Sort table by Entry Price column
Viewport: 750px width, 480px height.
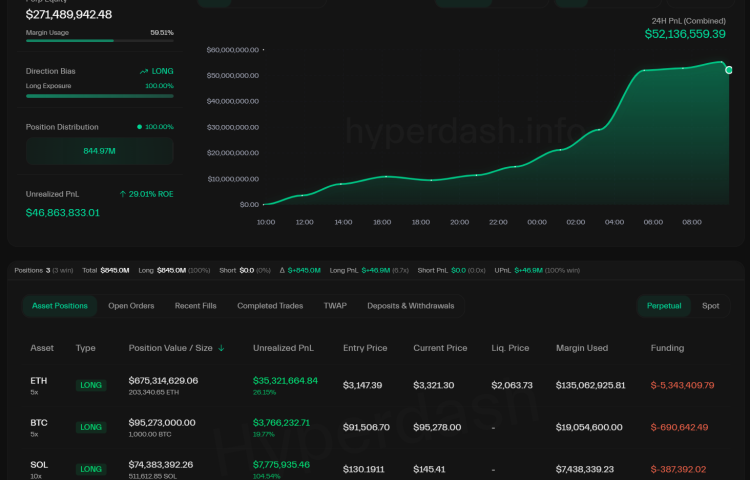point(366,348)
